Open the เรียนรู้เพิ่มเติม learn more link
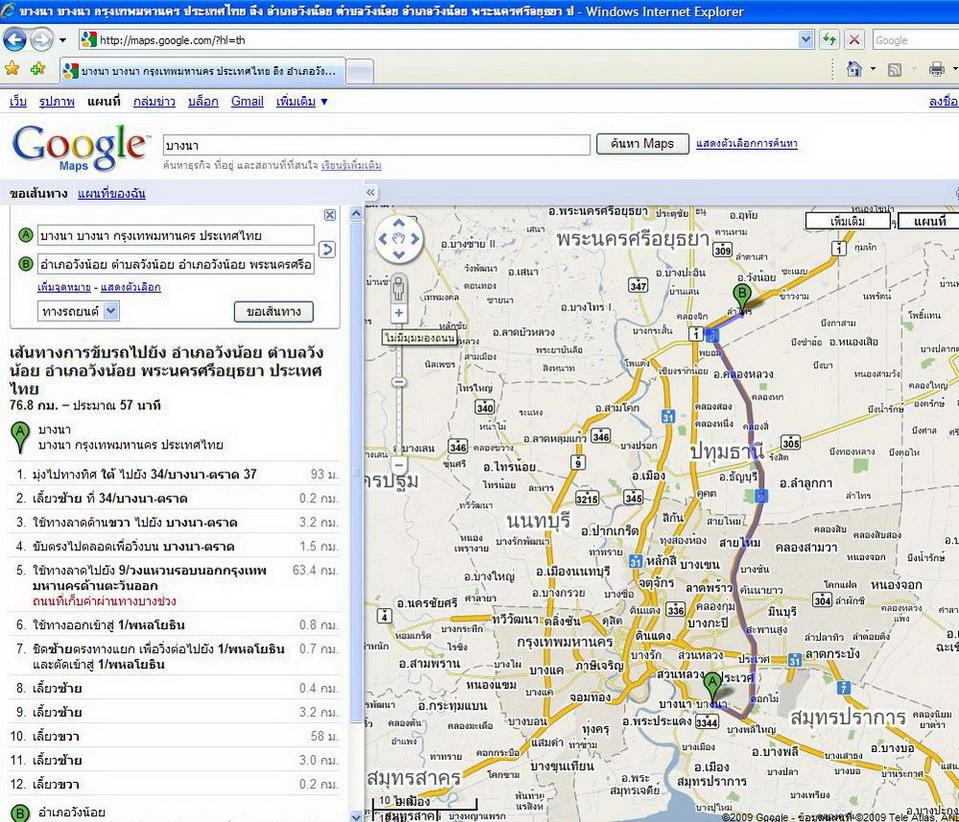Image resolution: width=959 pixels, height=822 pixels. tap(351, 165)
